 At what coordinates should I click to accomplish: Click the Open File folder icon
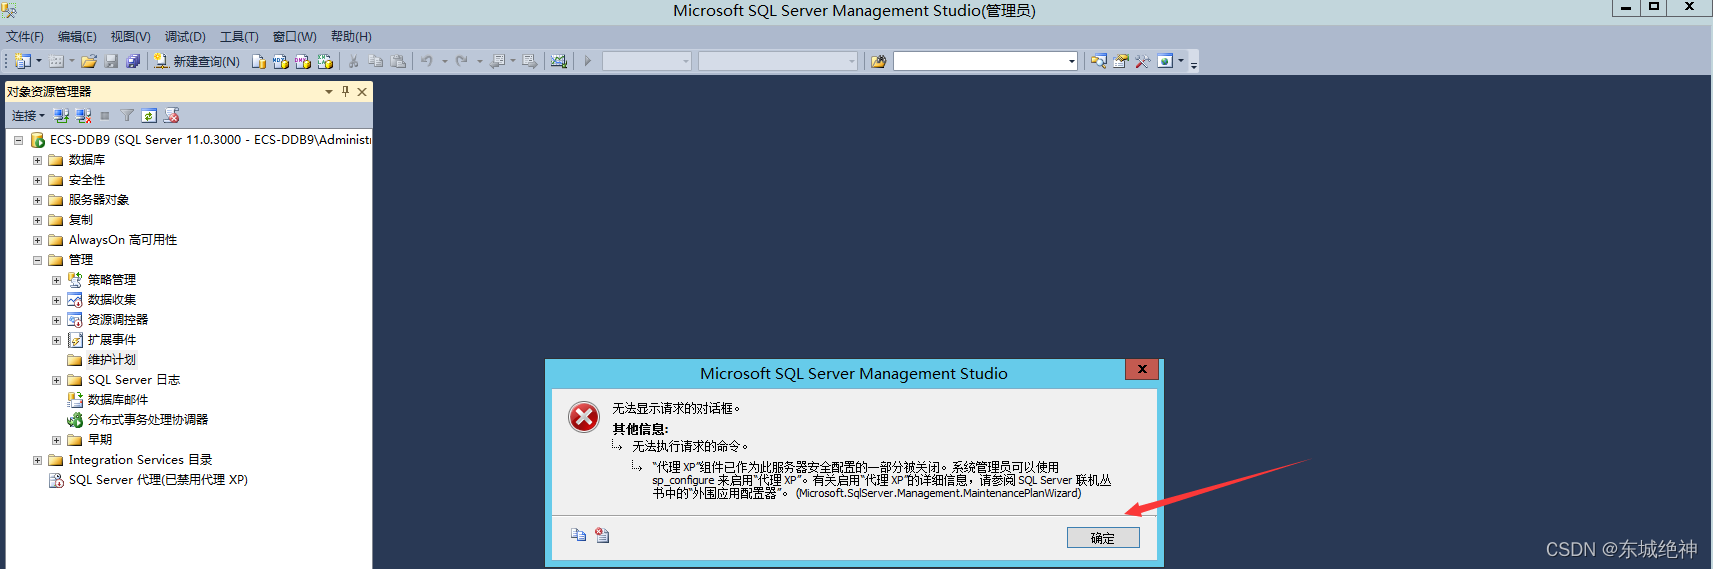[x=89, y=61]
